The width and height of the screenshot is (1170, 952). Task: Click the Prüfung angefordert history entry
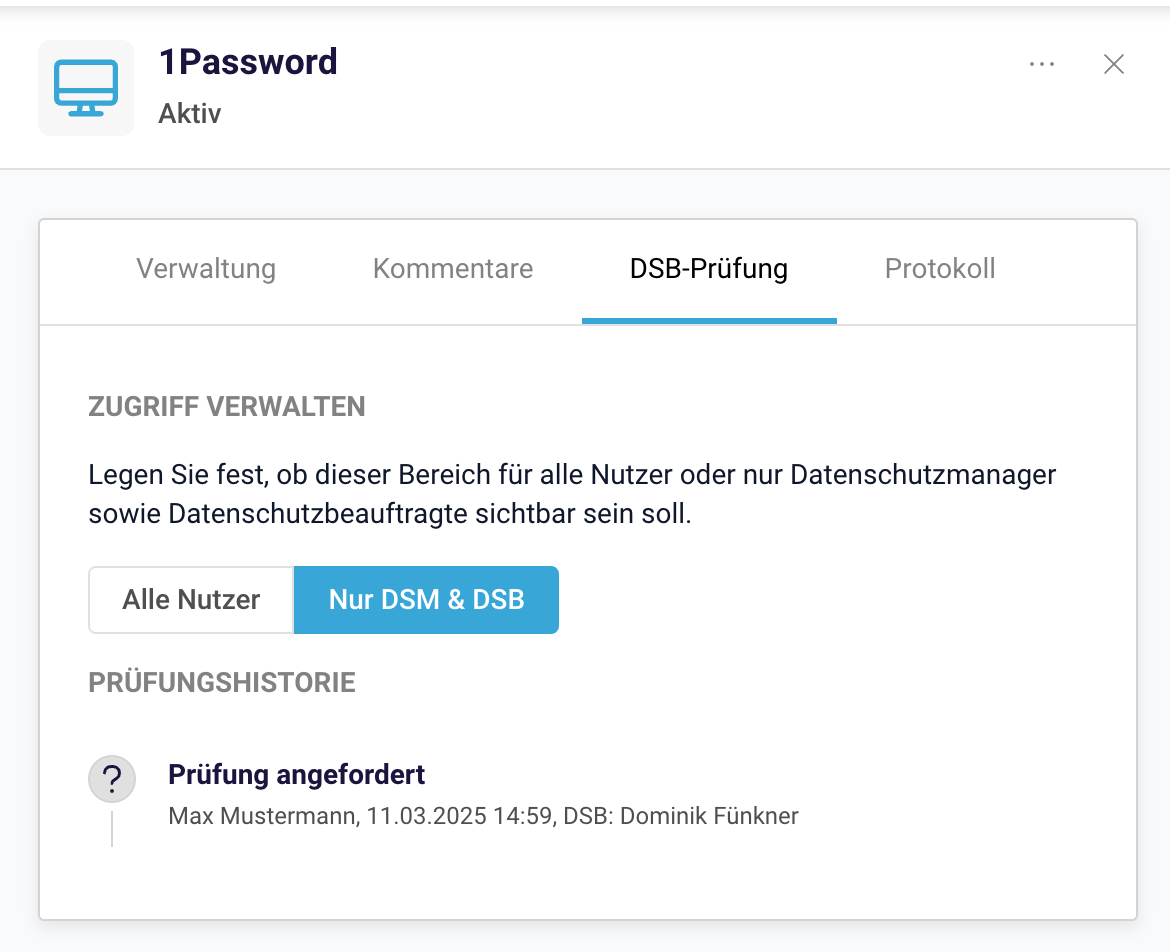[x=296, y=774]
